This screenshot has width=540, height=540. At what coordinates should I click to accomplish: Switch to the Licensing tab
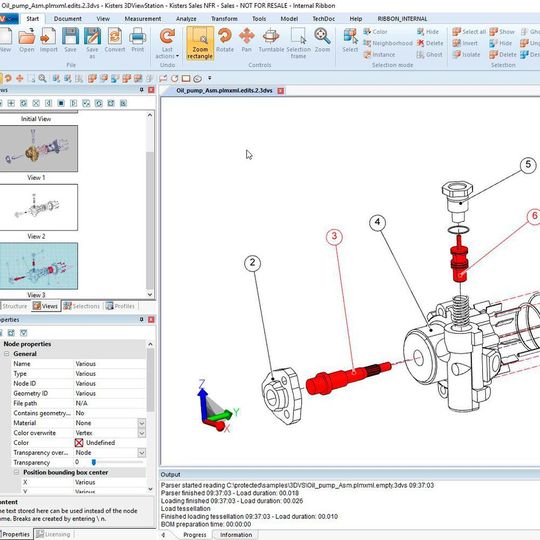coord(53,534)
